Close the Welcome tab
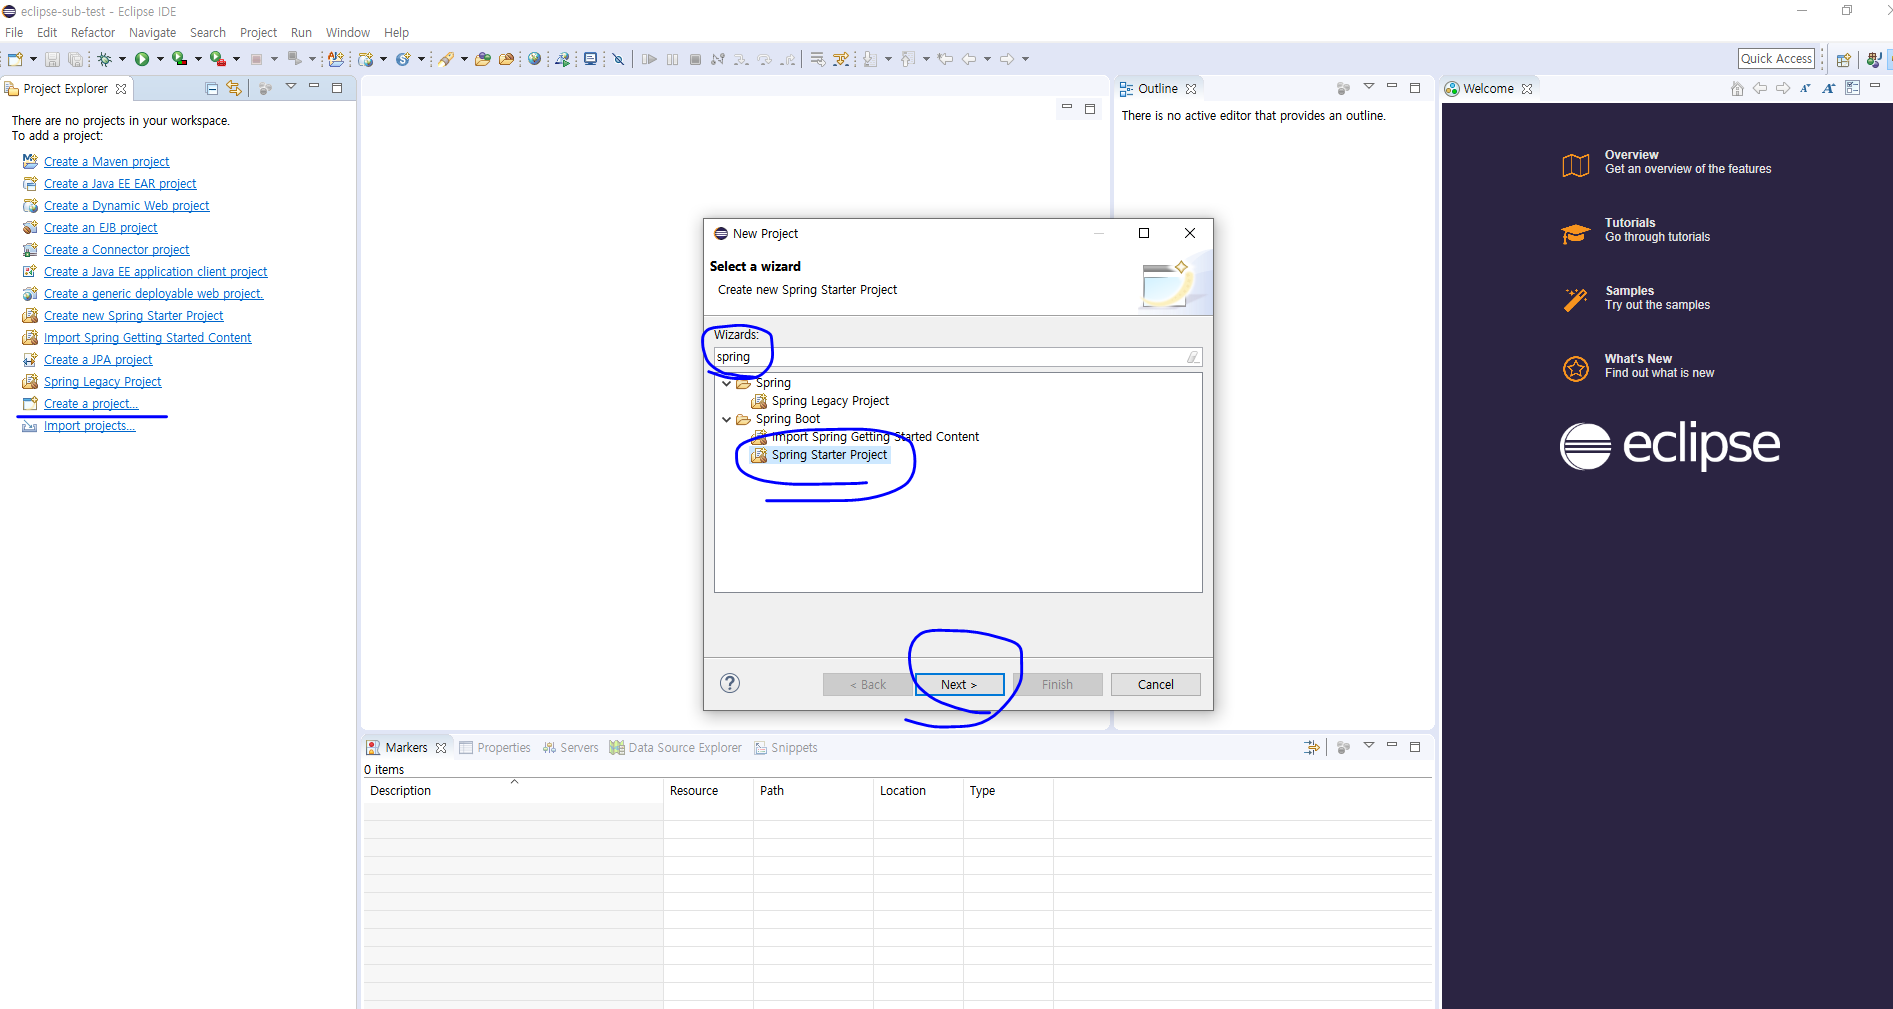 pyautogui.click(x=1527, y=88)
